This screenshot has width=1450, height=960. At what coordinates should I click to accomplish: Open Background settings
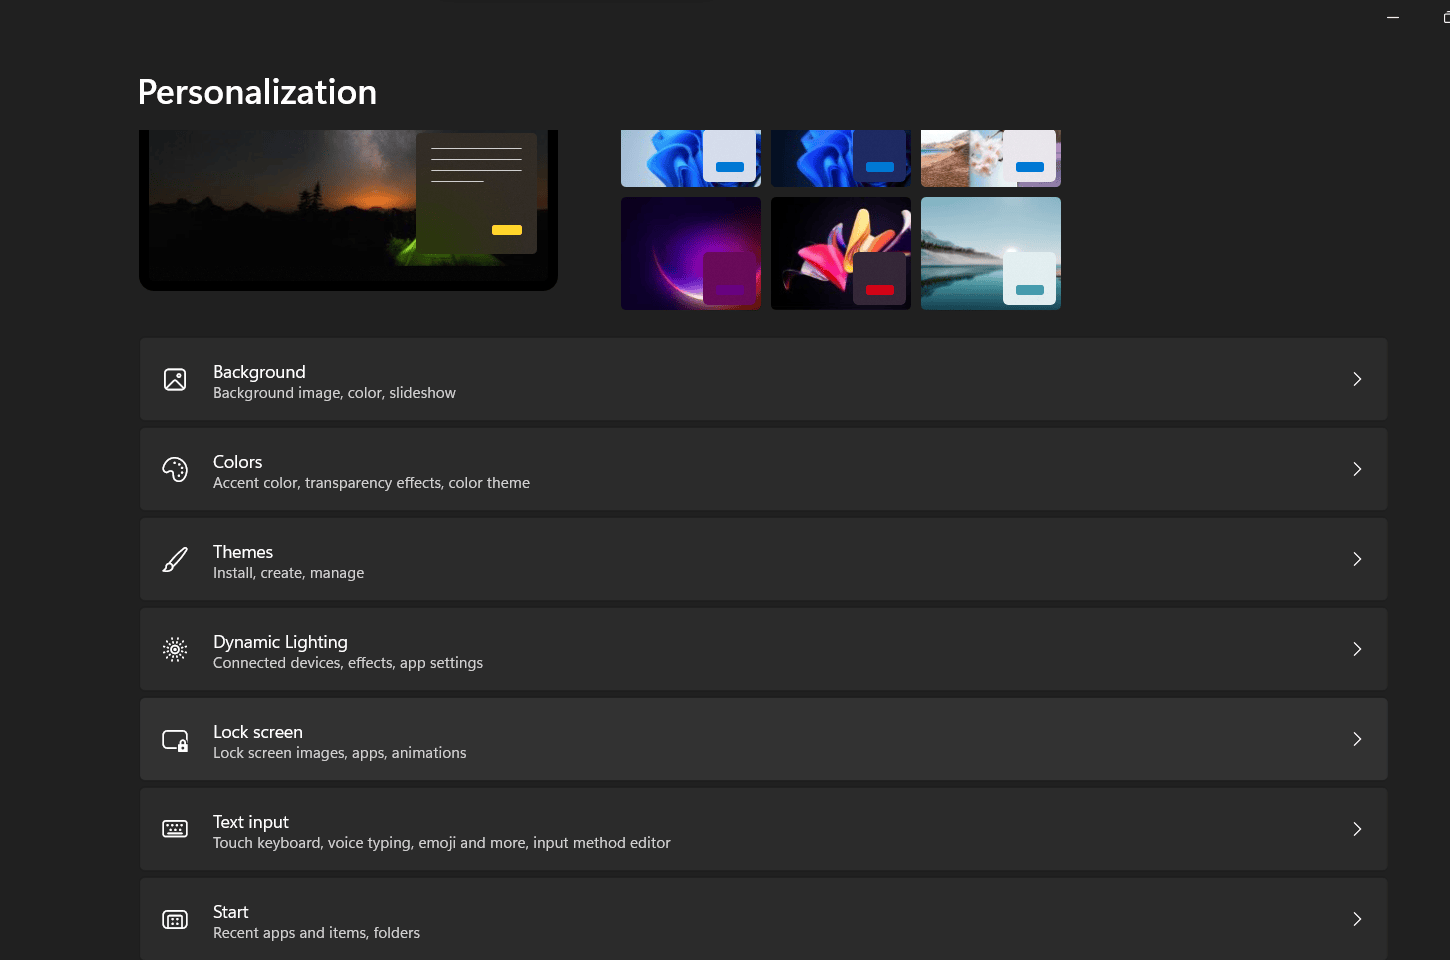[x=700, y=379]
